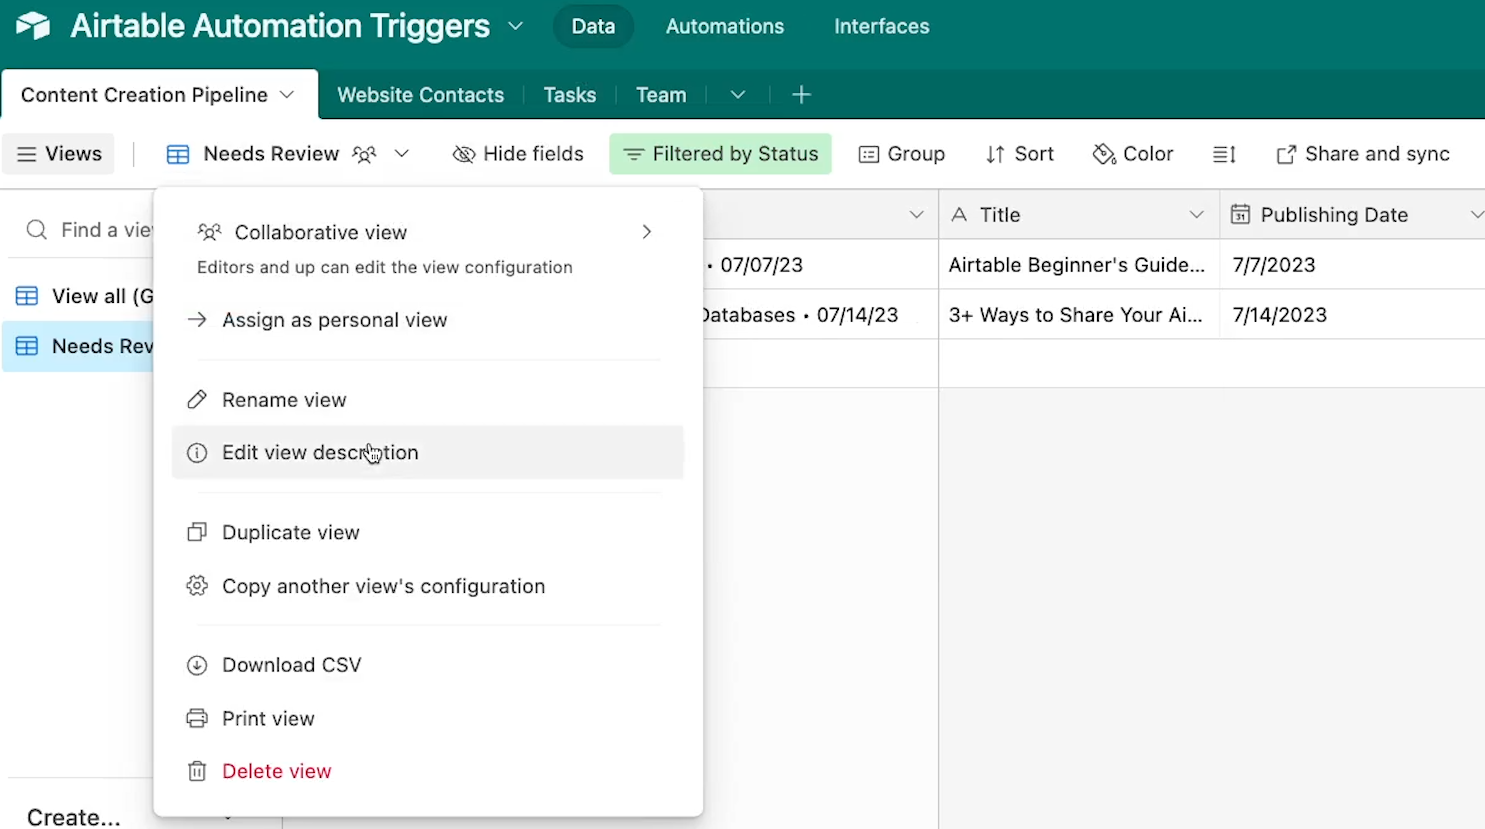Click the Airtable logo icon
This screenshot has height=829, width=1485.
[x=33, y=26]
